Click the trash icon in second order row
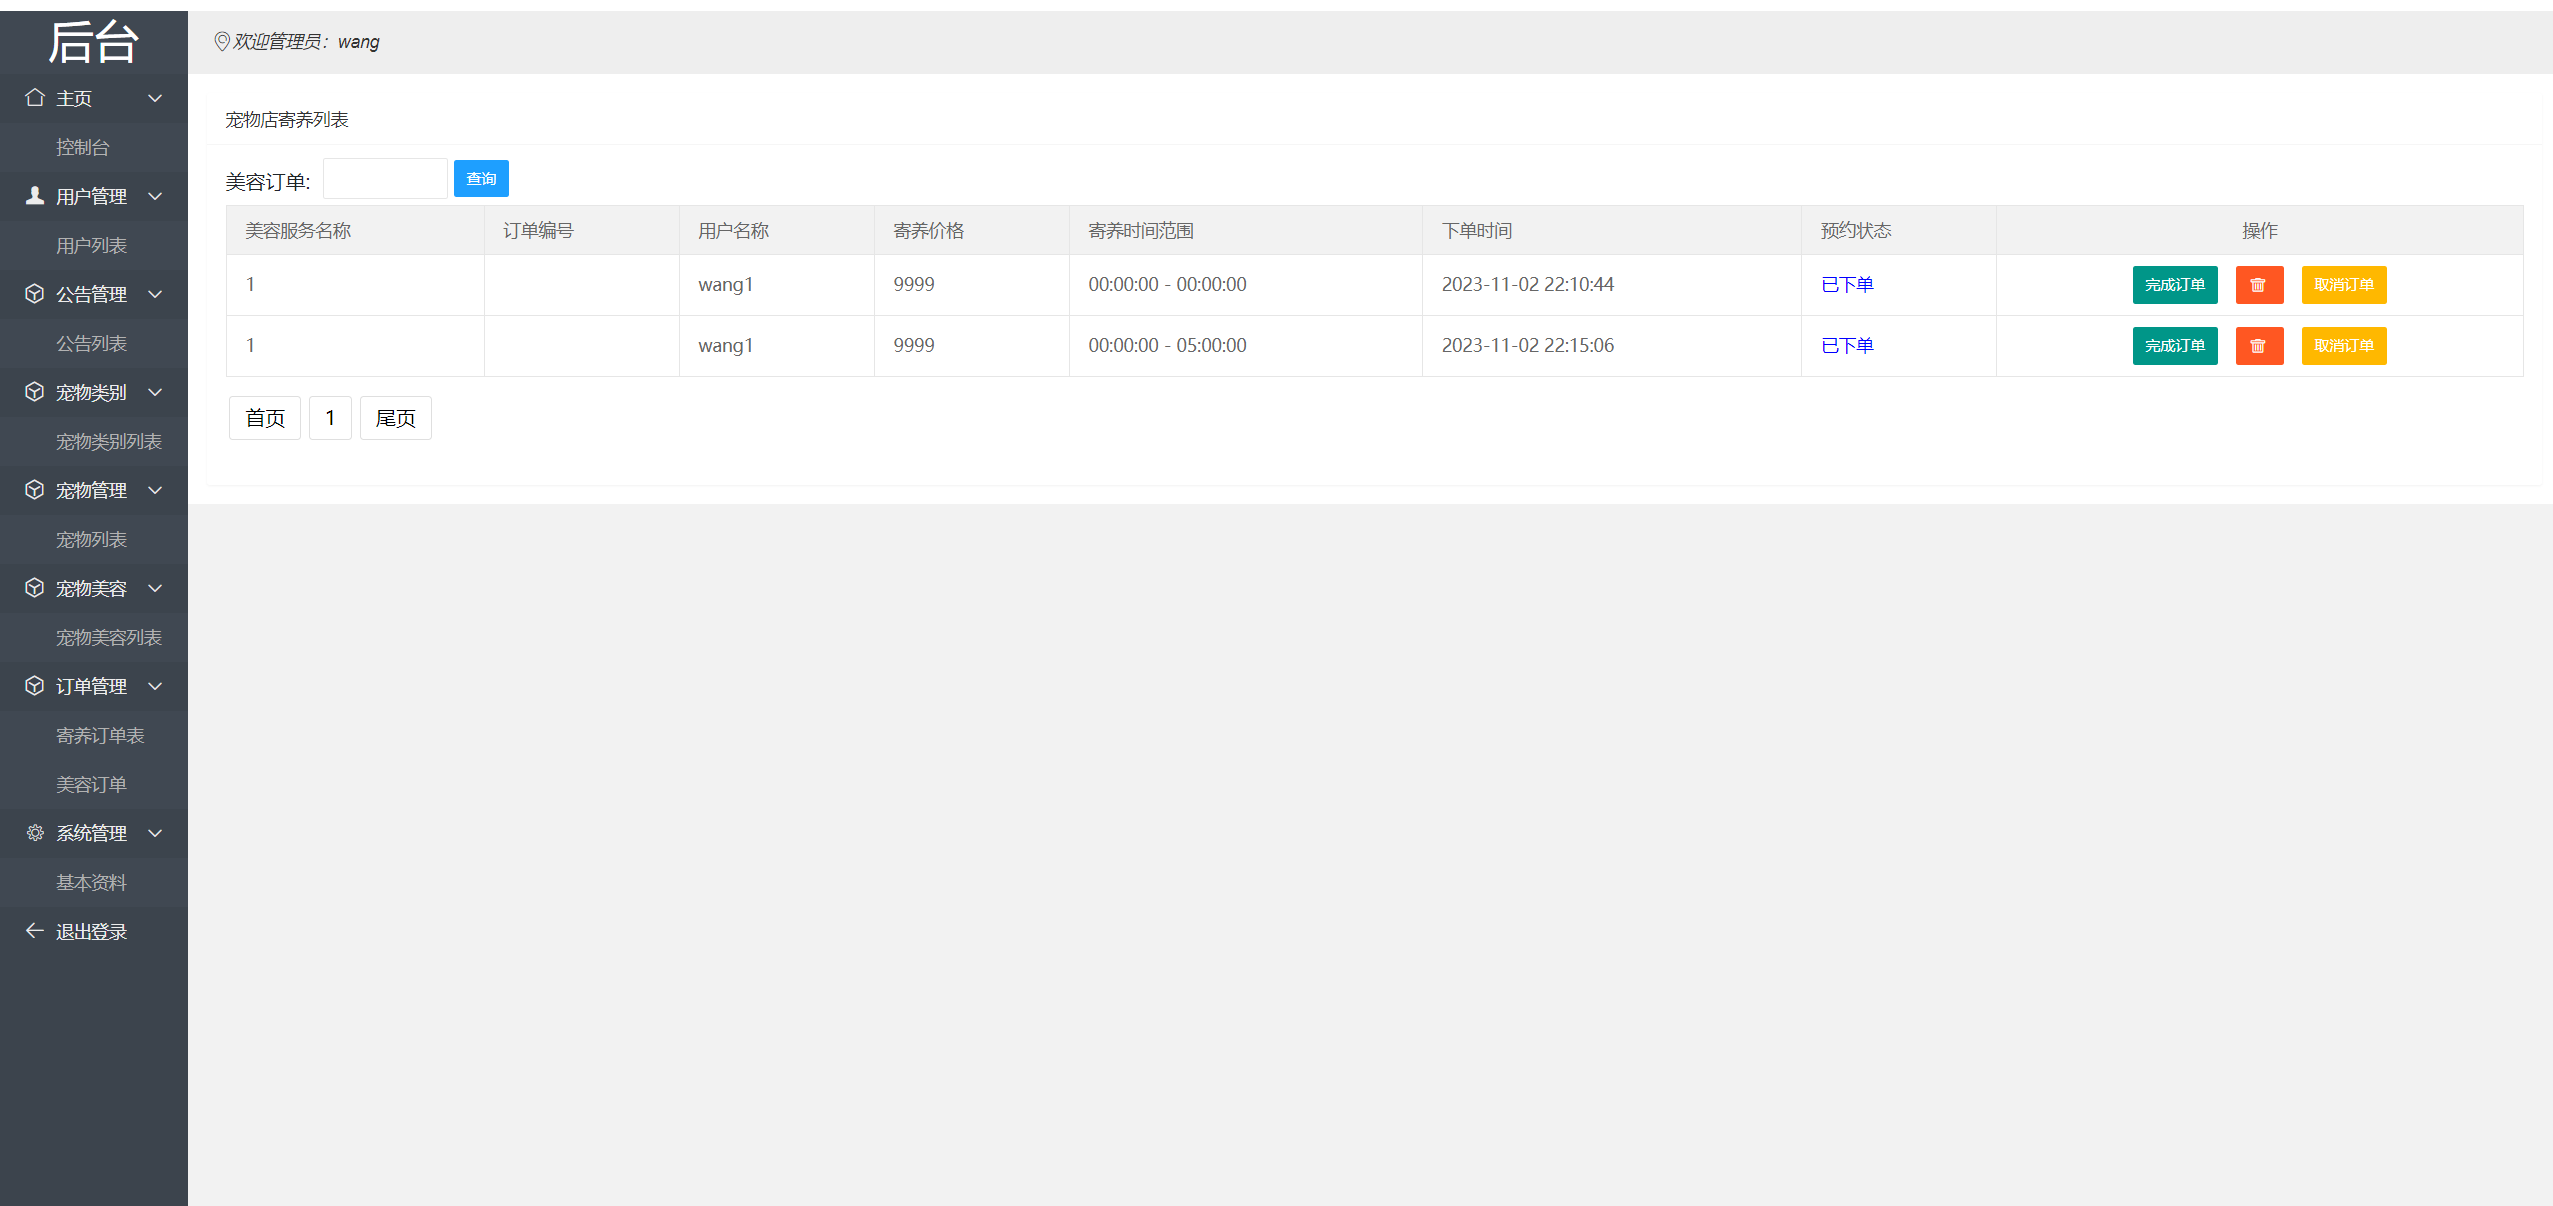 [x=2258, y=346]
